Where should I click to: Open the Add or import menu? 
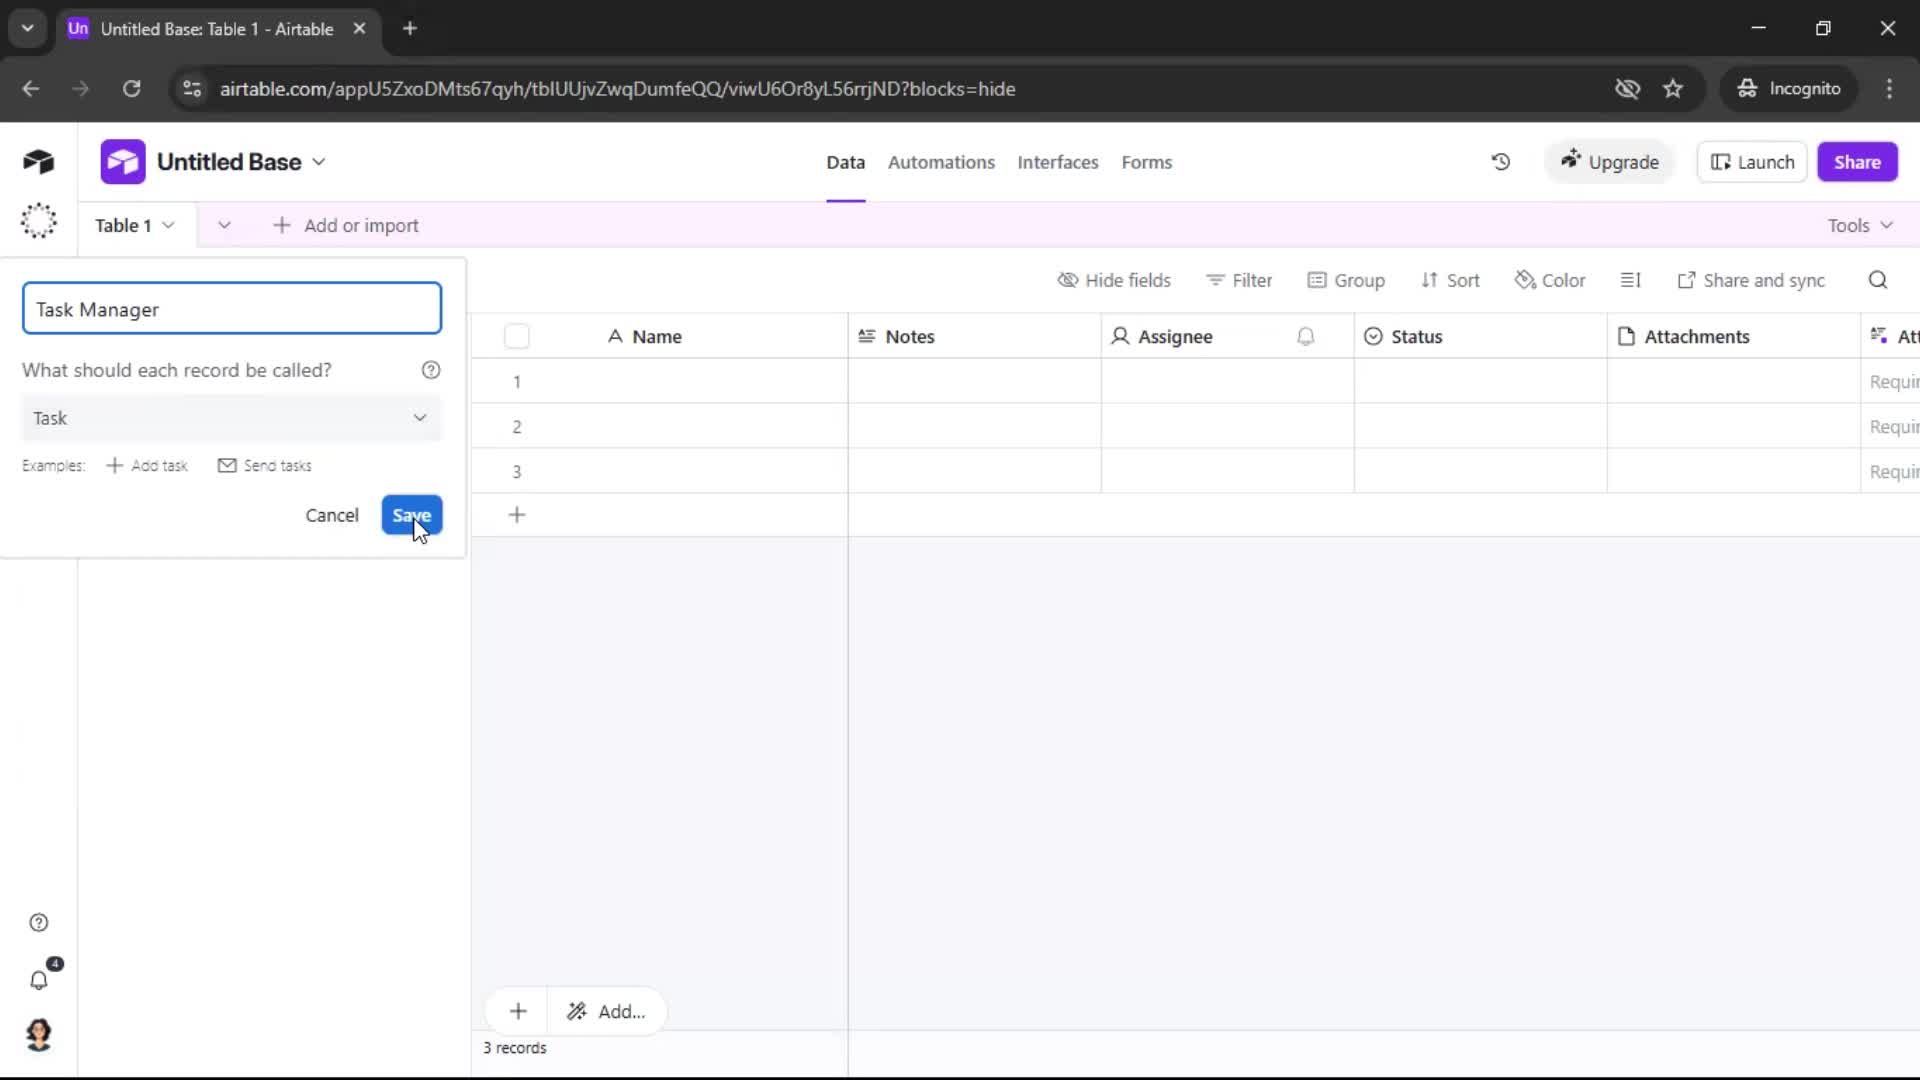[x=346, y=225]
